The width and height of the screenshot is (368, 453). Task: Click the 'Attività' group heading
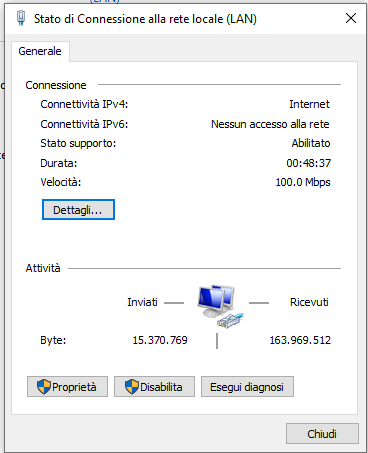tap(43, 268)
